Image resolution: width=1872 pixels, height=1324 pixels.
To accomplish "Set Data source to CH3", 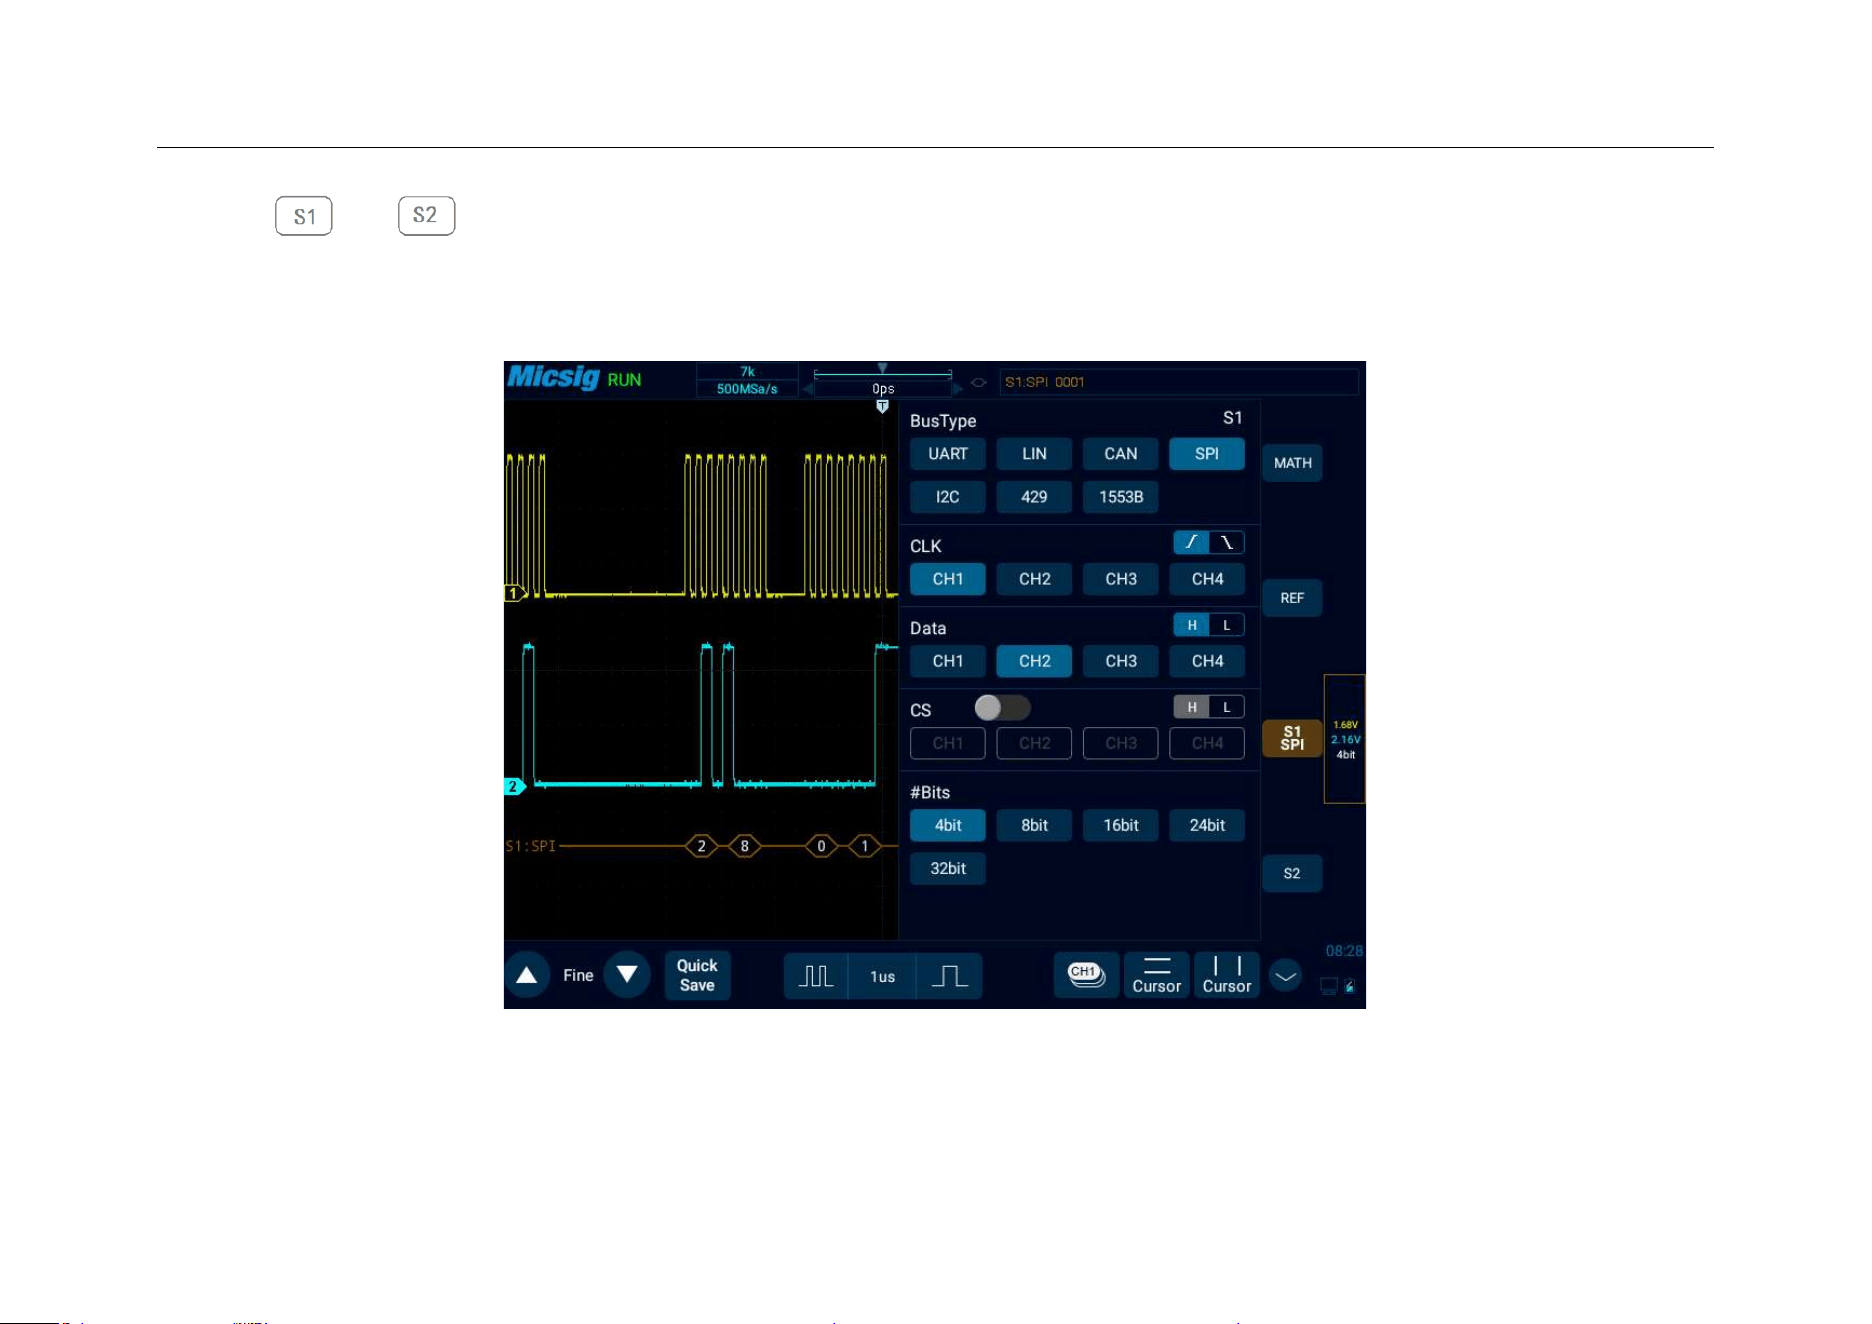I will tap(1120, 661).
